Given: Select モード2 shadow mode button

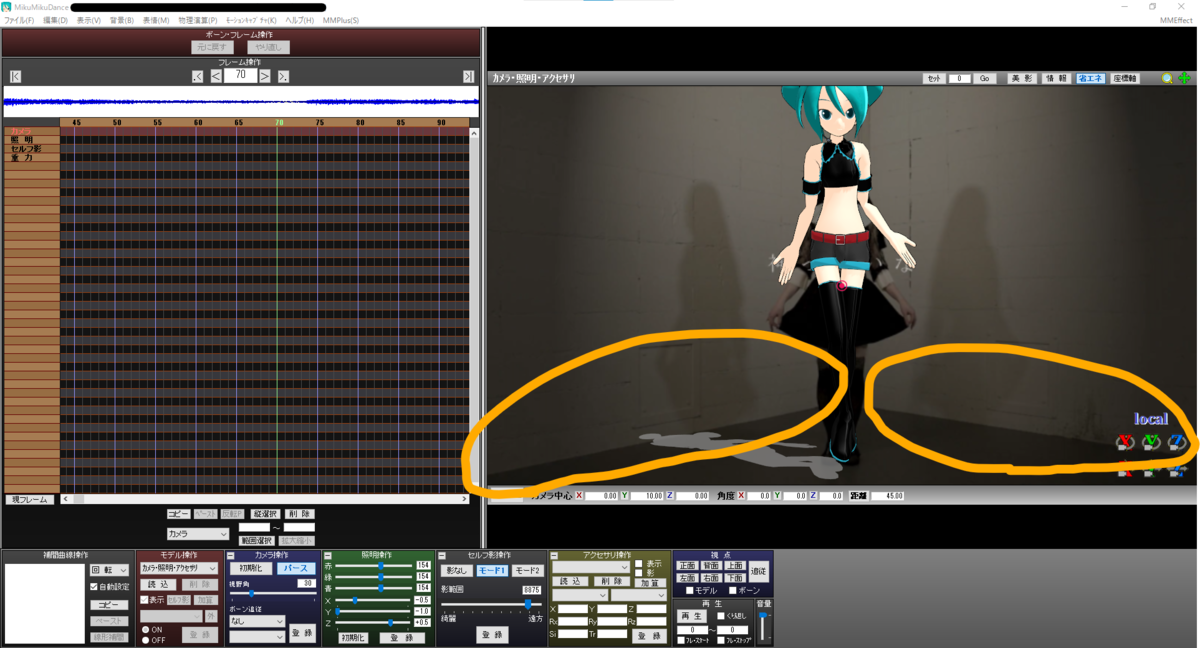Looking at the screenshot, I should click(x=528, y=570).
